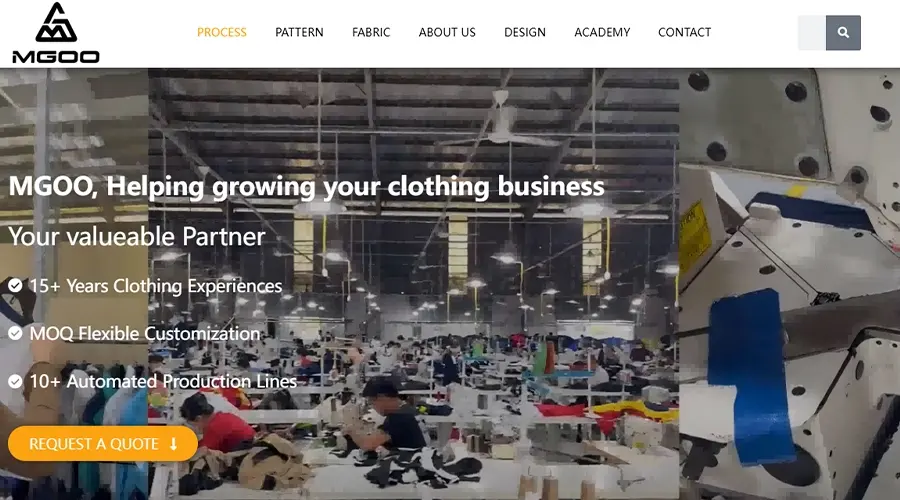Click checkmark icon beside 15+ Years Clothing Experiences
Viewport: 900px width, 500px height.
click(x=15, y=285)
